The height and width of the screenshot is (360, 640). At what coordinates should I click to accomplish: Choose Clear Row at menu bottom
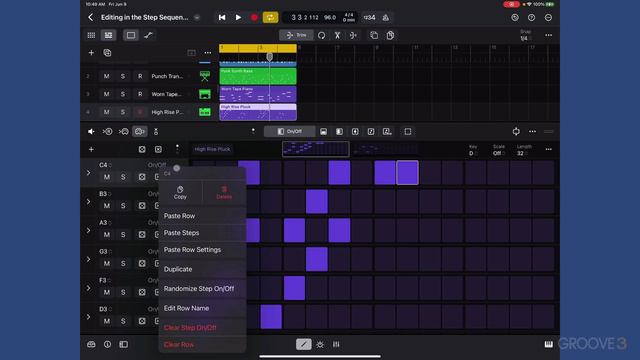tap(202, 344)
